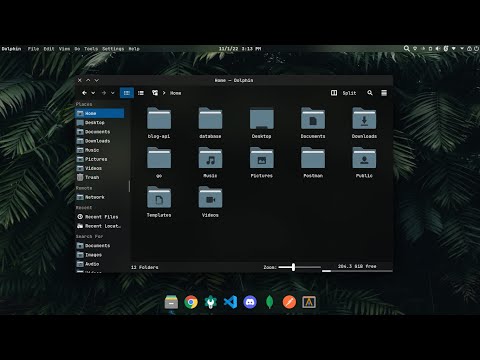Image resolution: width=480 pixels, height=360 pixels.
Task: Open the hamburger menu in Dolphin toolbar
Action: pyautogui.click(x=384, y=93)
